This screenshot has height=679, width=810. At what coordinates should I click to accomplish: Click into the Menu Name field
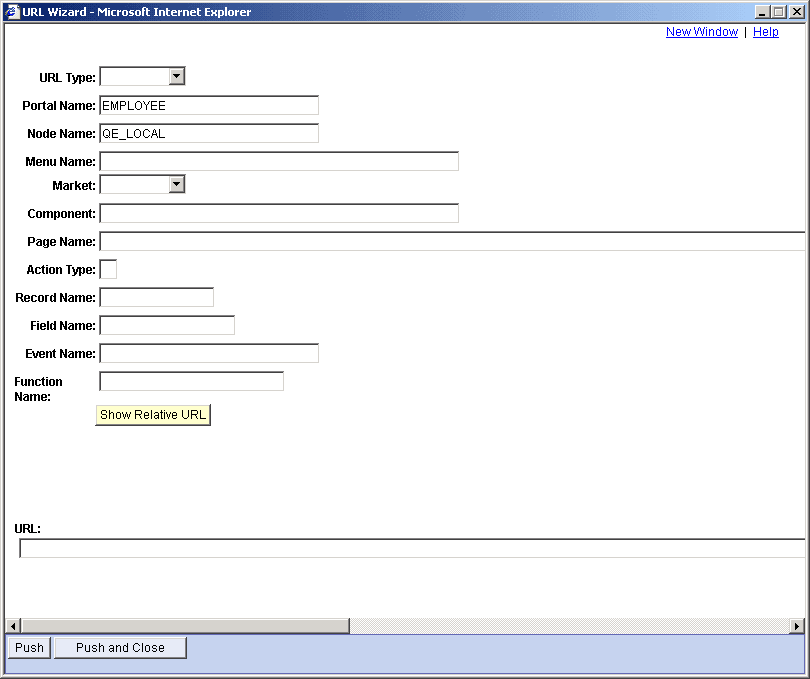(x=278, y=161)
